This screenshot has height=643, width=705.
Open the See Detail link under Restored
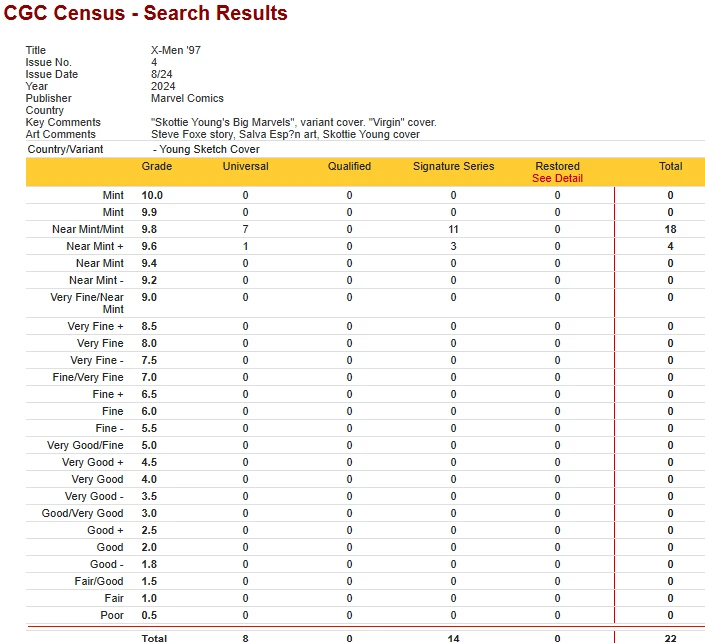557,178
